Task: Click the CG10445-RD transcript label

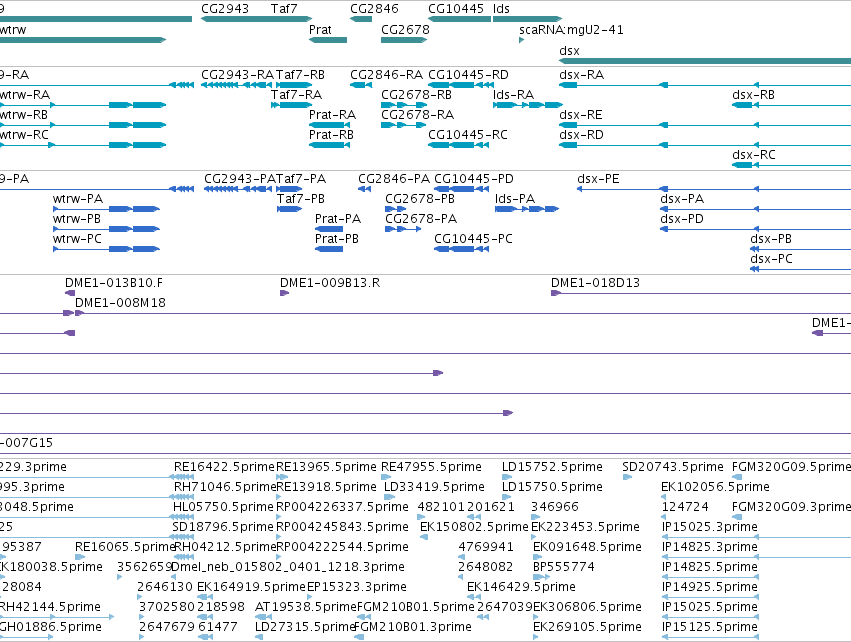Action: 468,74
